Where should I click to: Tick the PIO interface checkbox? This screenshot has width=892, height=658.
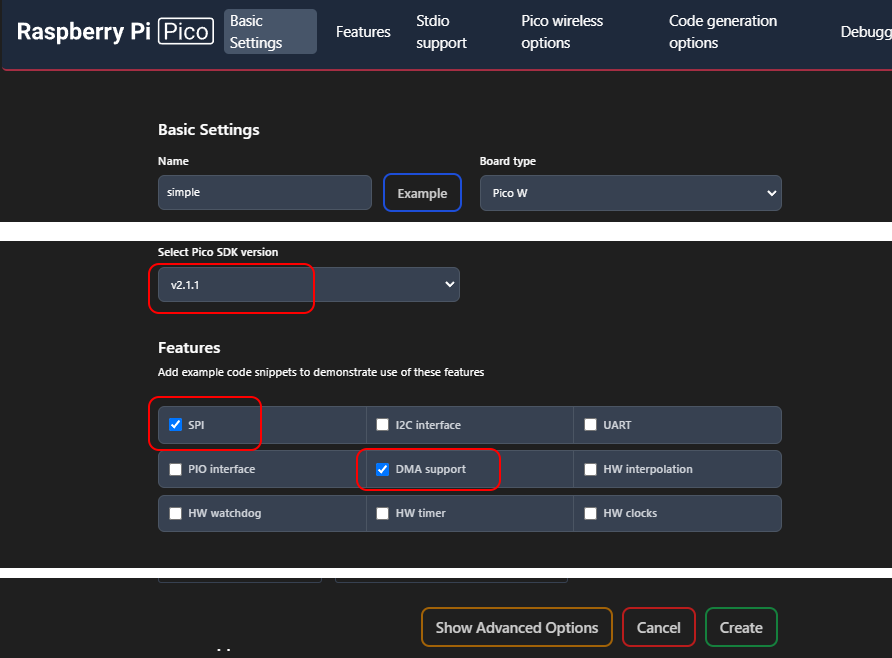point(175,469)
